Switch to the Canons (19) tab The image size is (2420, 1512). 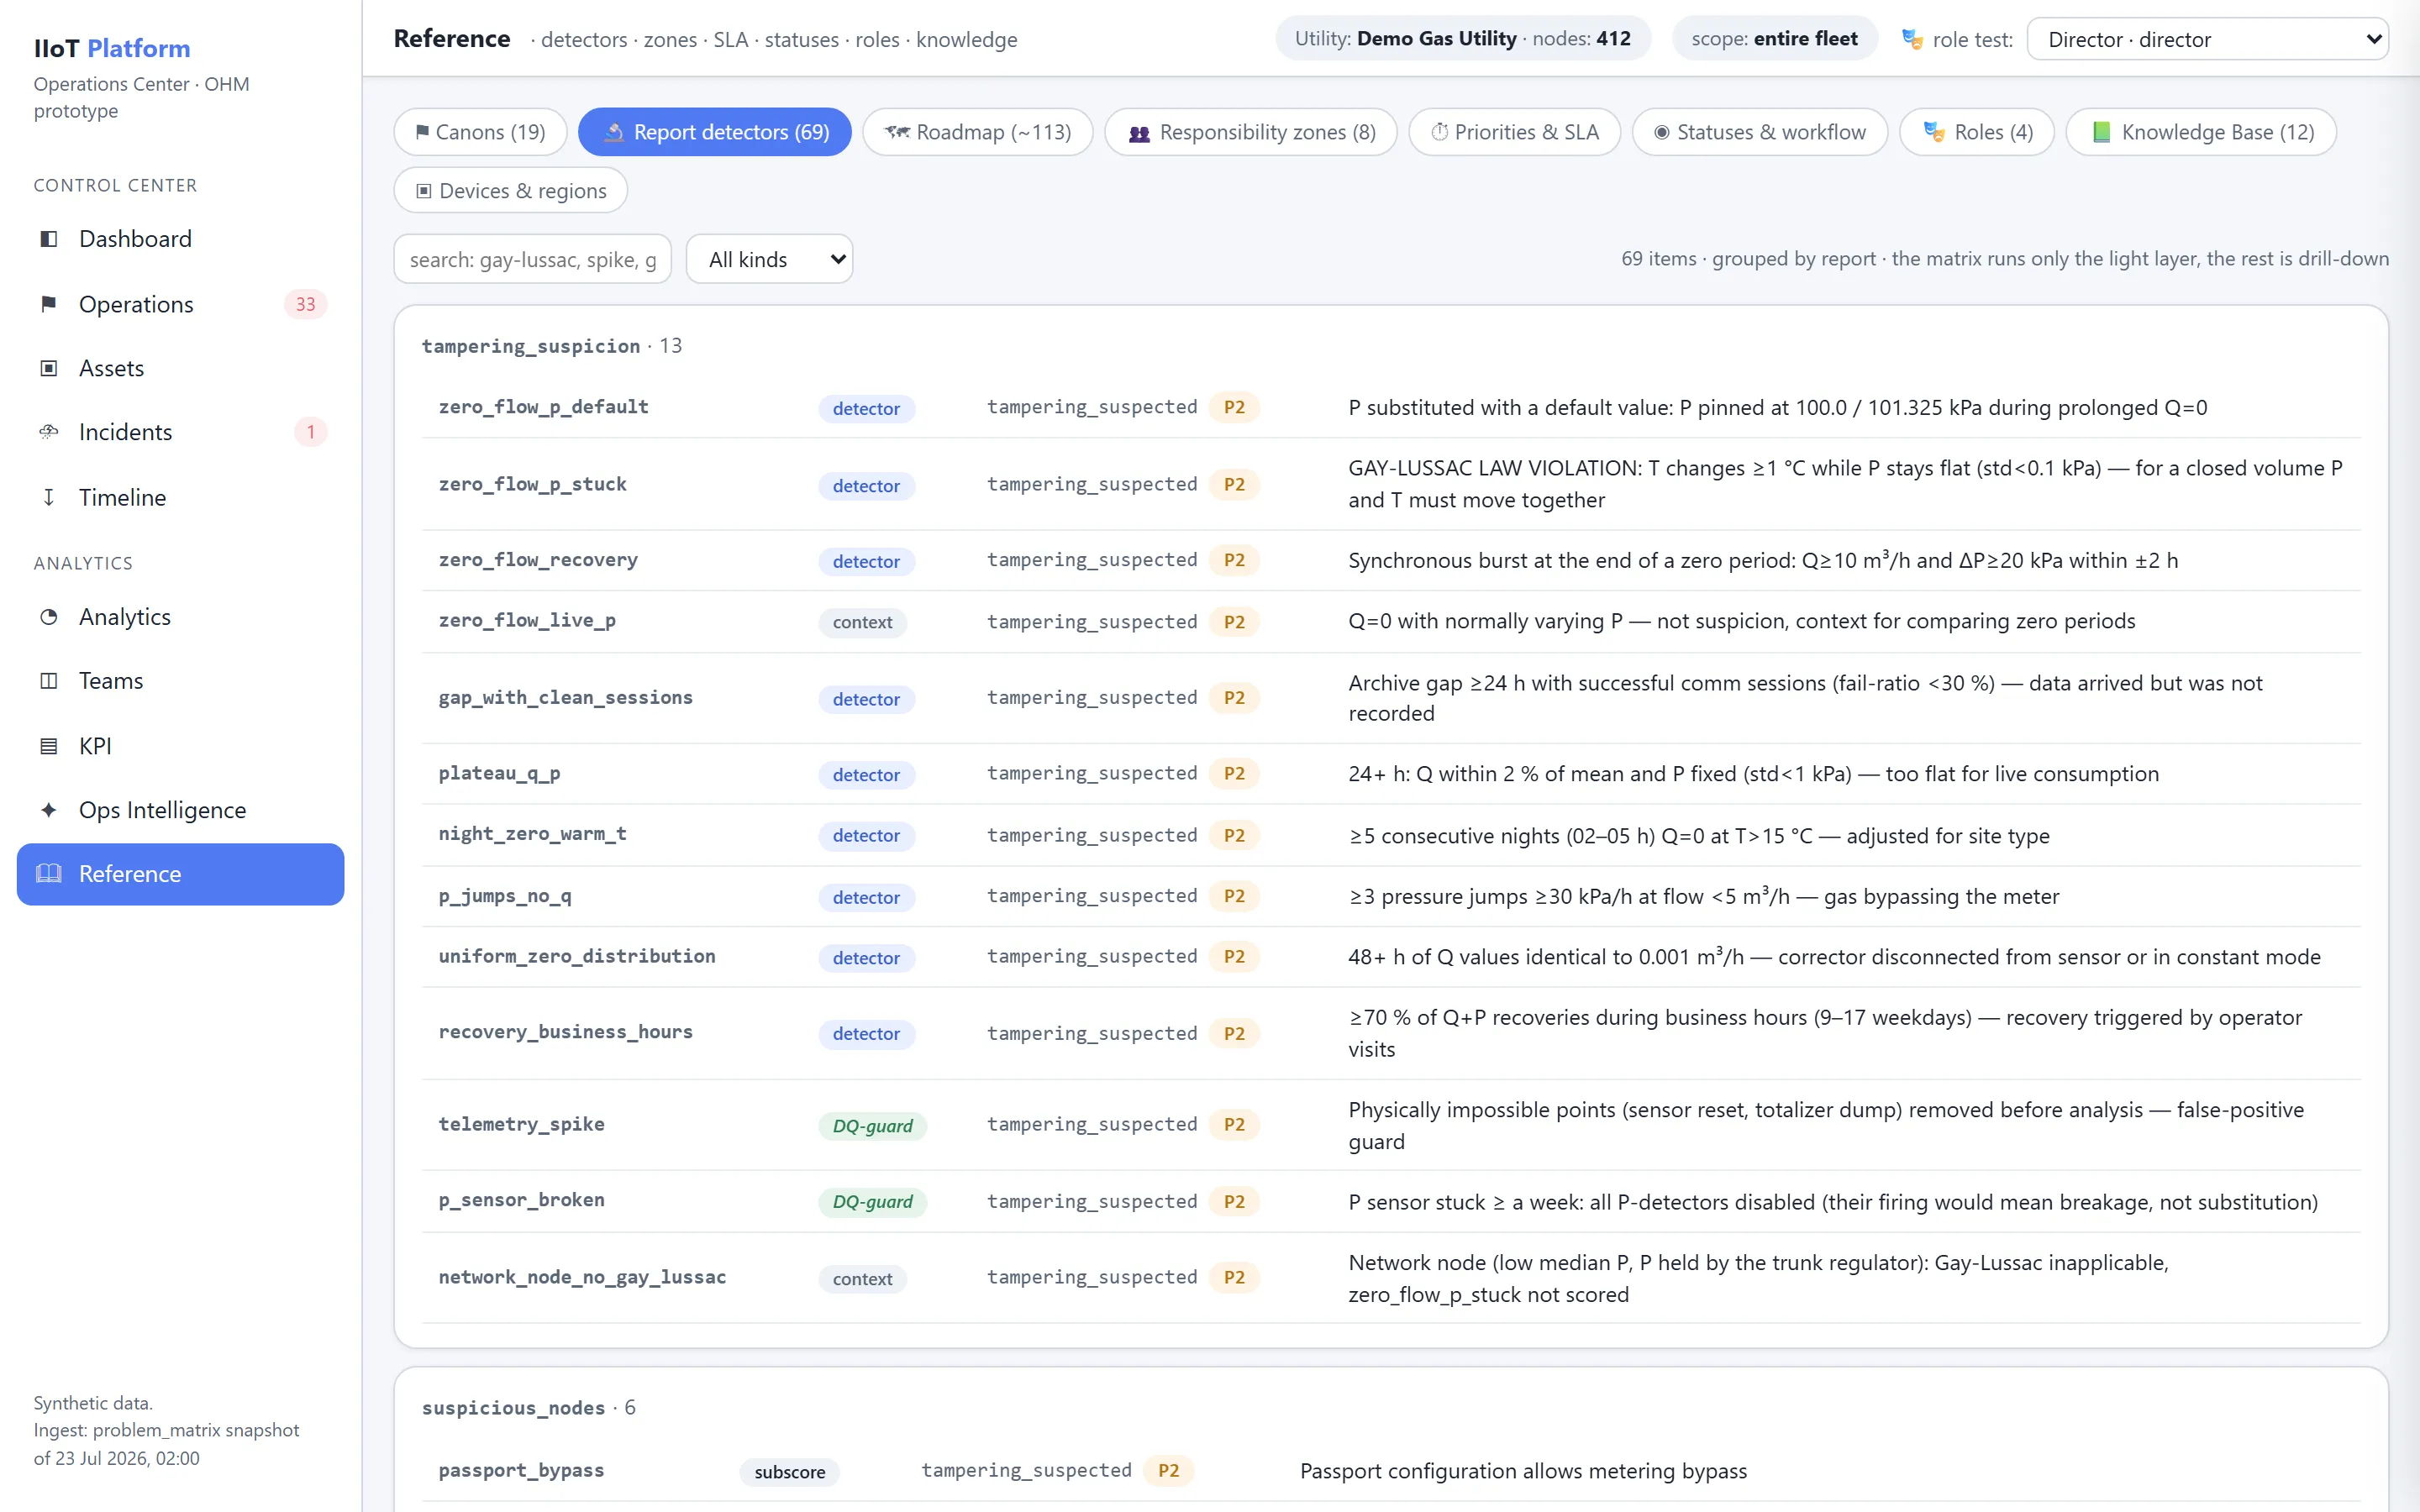[480, 132]
